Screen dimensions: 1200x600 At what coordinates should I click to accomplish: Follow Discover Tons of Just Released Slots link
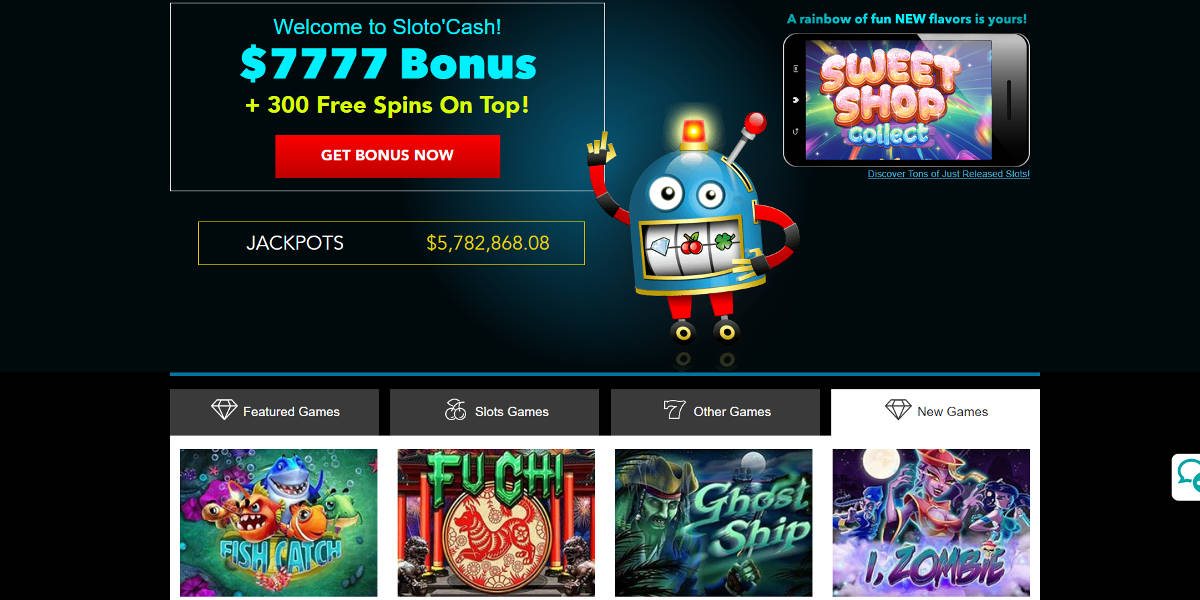(949, 174)
